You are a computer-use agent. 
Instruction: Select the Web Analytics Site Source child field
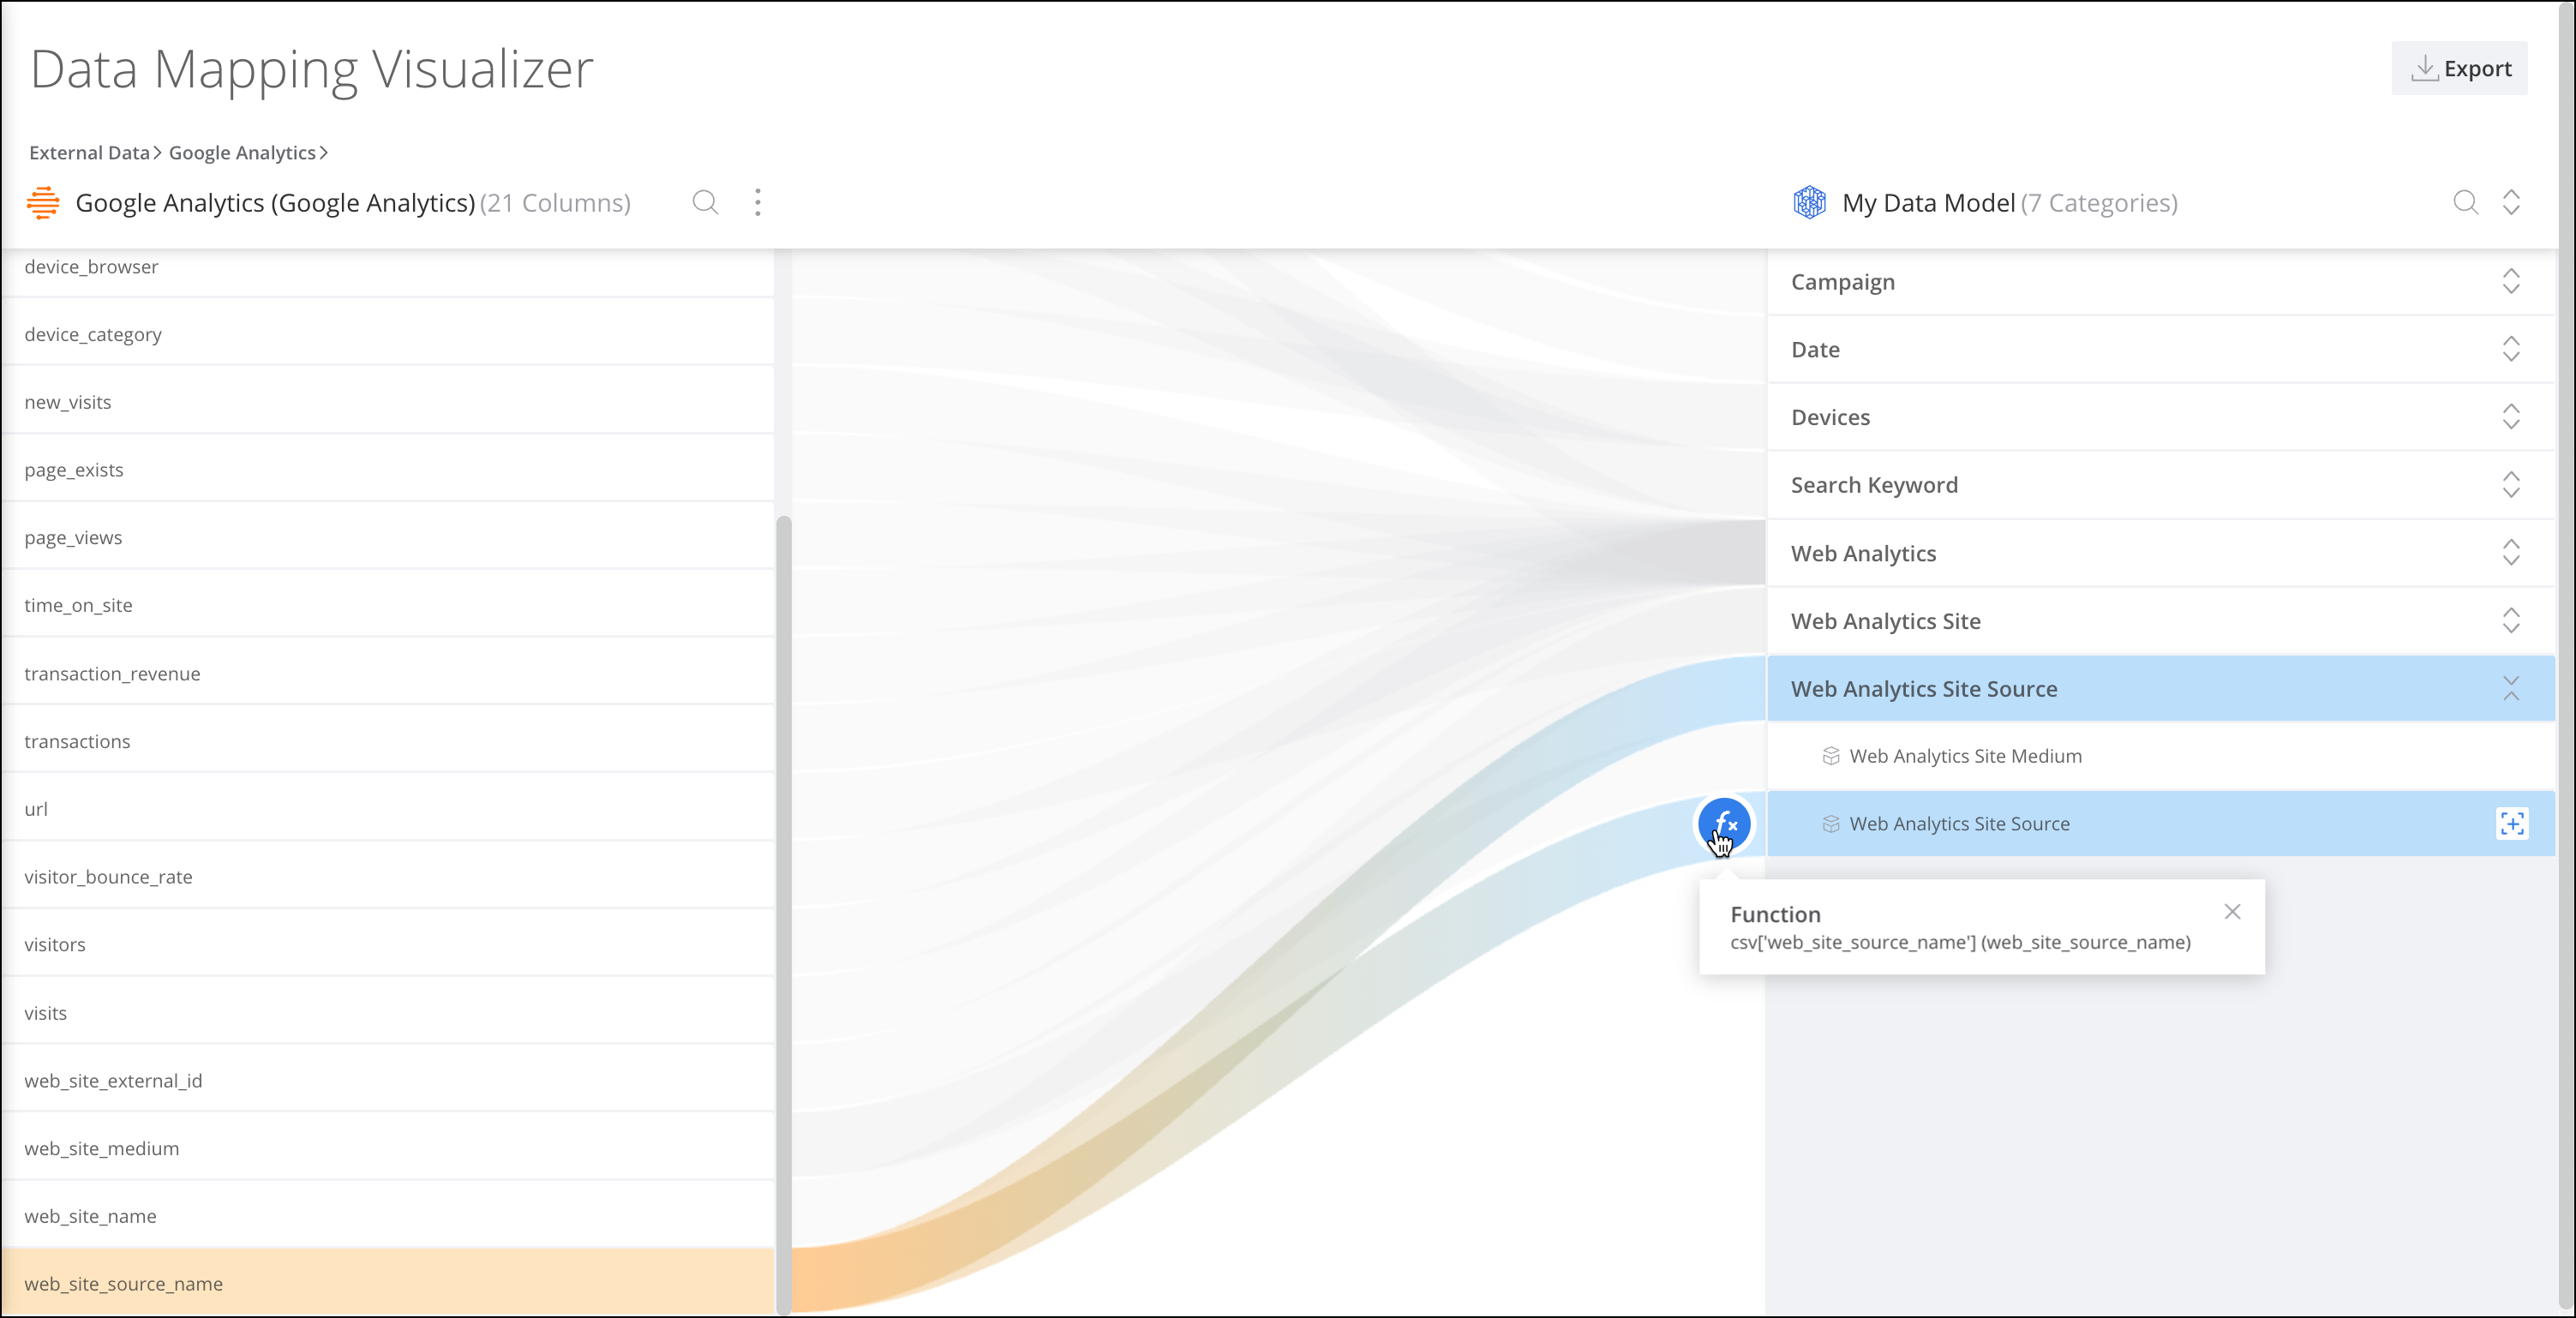(x=2161, y=824)
